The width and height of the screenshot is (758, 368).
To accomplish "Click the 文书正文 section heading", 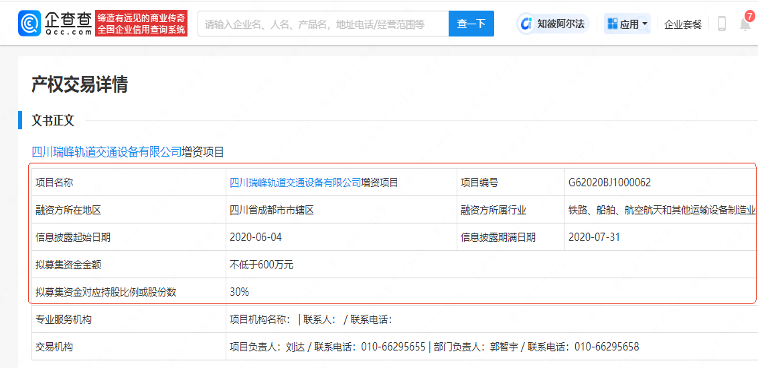I will click(x=53, y=121).
